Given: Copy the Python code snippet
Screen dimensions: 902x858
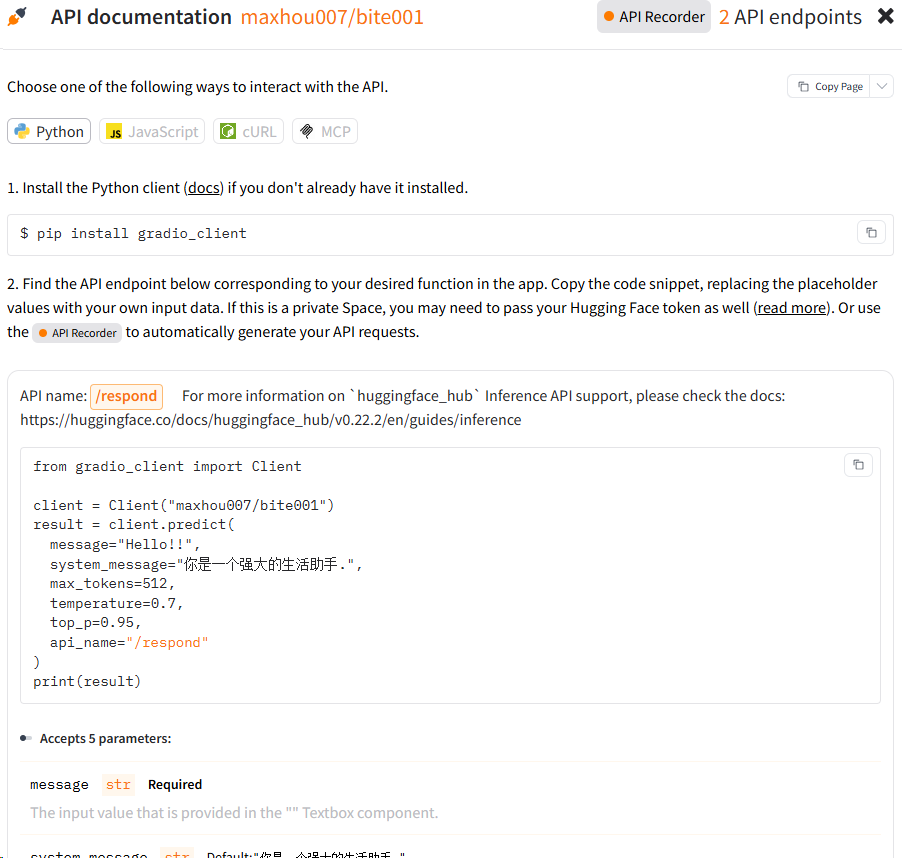Looking at the screenshot, I should [x=858, y=465].
